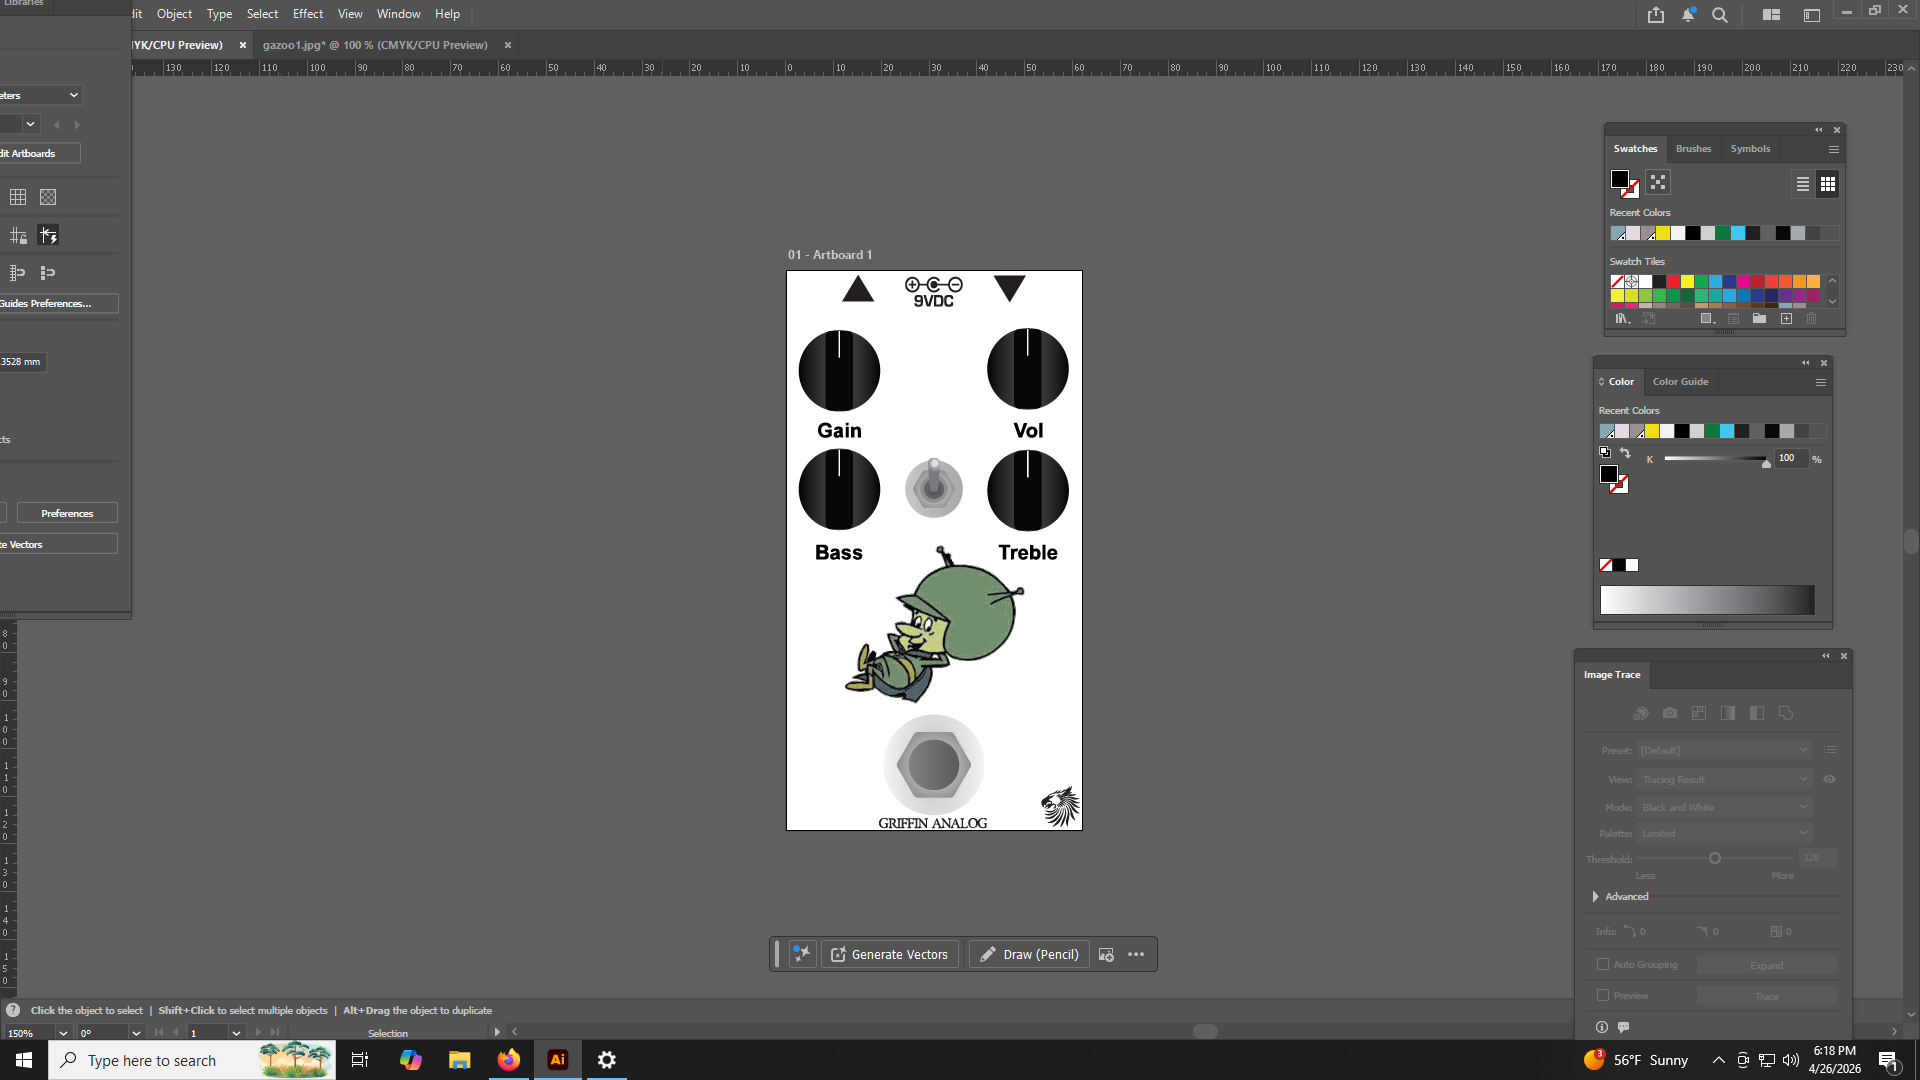Toggle the transparency grid icon

click(x=48, y=197)
